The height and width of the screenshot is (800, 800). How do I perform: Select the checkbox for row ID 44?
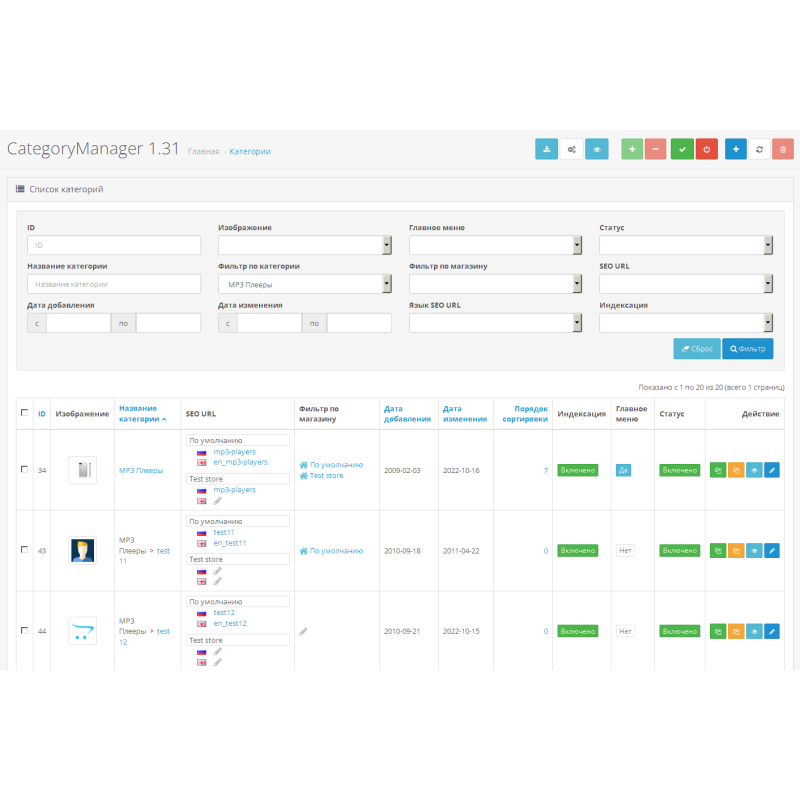(24, 631)
